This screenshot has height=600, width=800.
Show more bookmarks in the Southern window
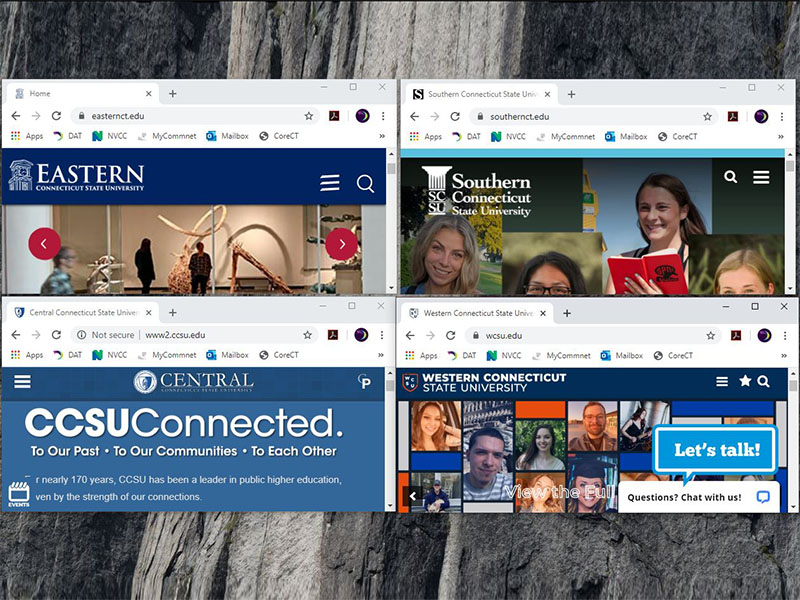point(781,136)
